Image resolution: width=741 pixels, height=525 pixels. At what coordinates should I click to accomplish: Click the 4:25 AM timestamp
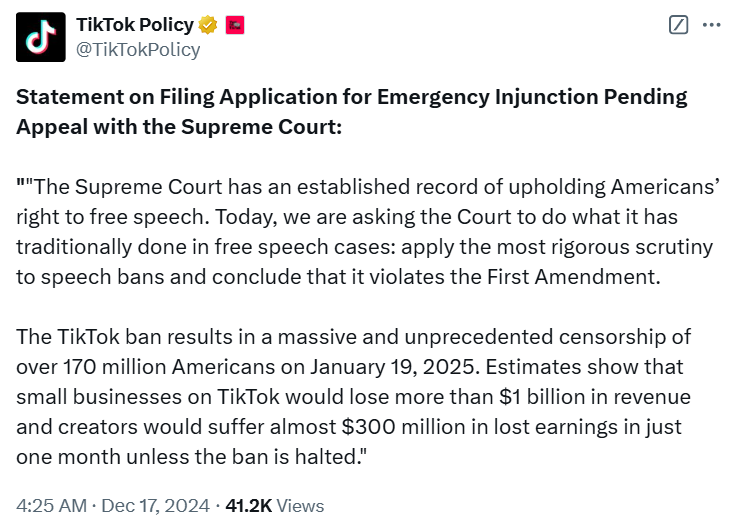point(51,506)
